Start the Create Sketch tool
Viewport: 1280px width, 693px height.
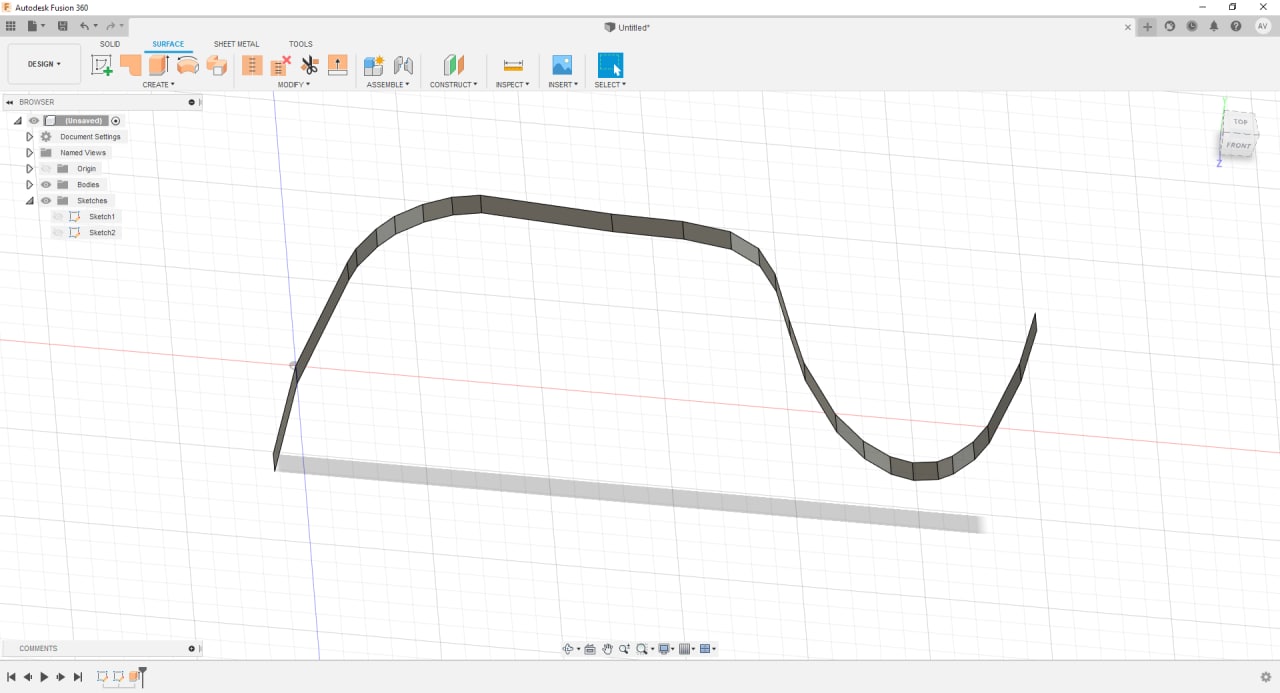102,65
